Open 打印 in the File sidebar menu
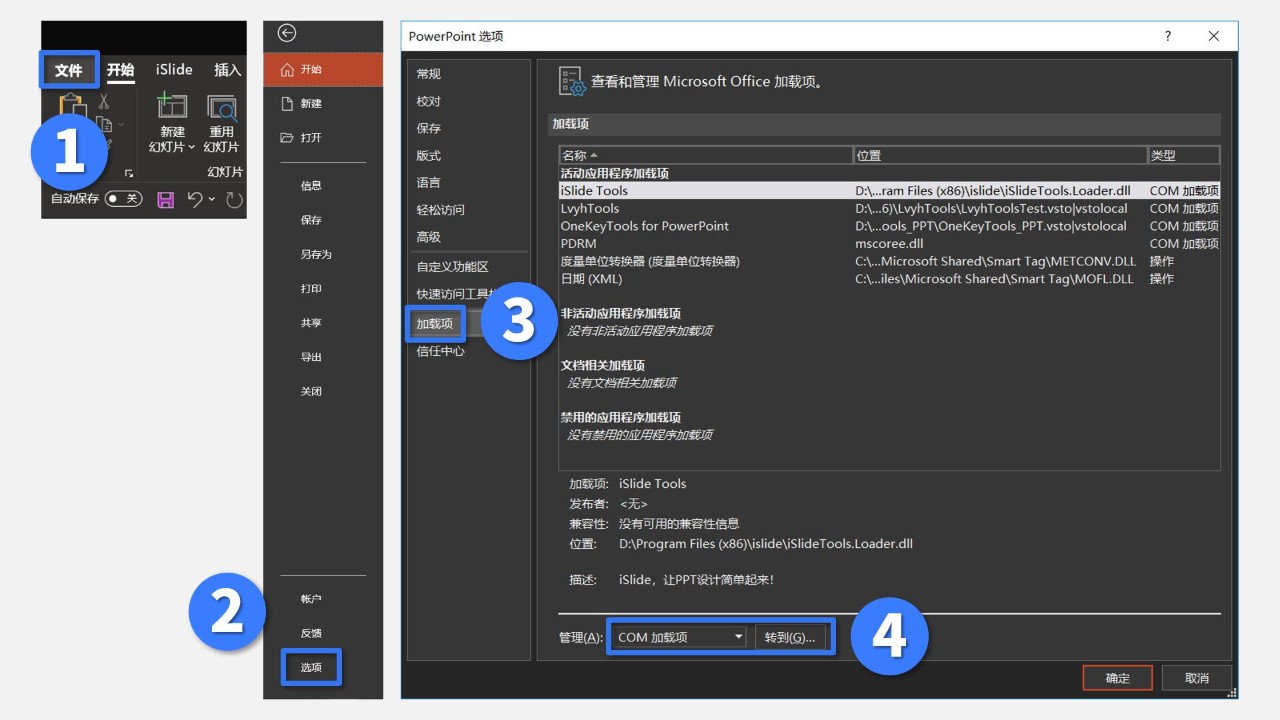The height and width of the screenshot is (720, 1280). tap(311, 289)
